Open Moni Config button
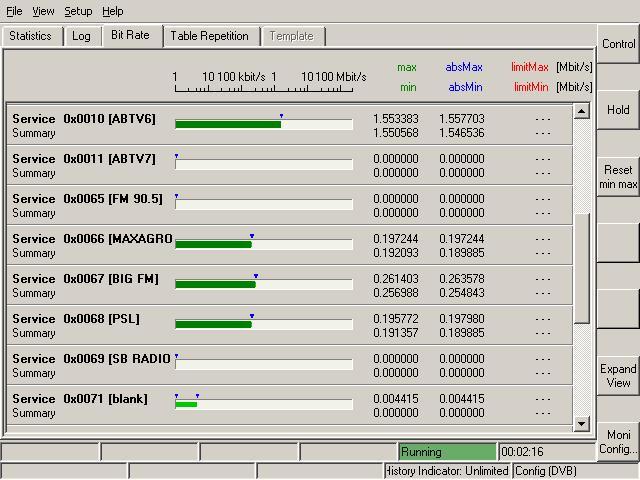This screenshot has width=640, height=480. 618,442
